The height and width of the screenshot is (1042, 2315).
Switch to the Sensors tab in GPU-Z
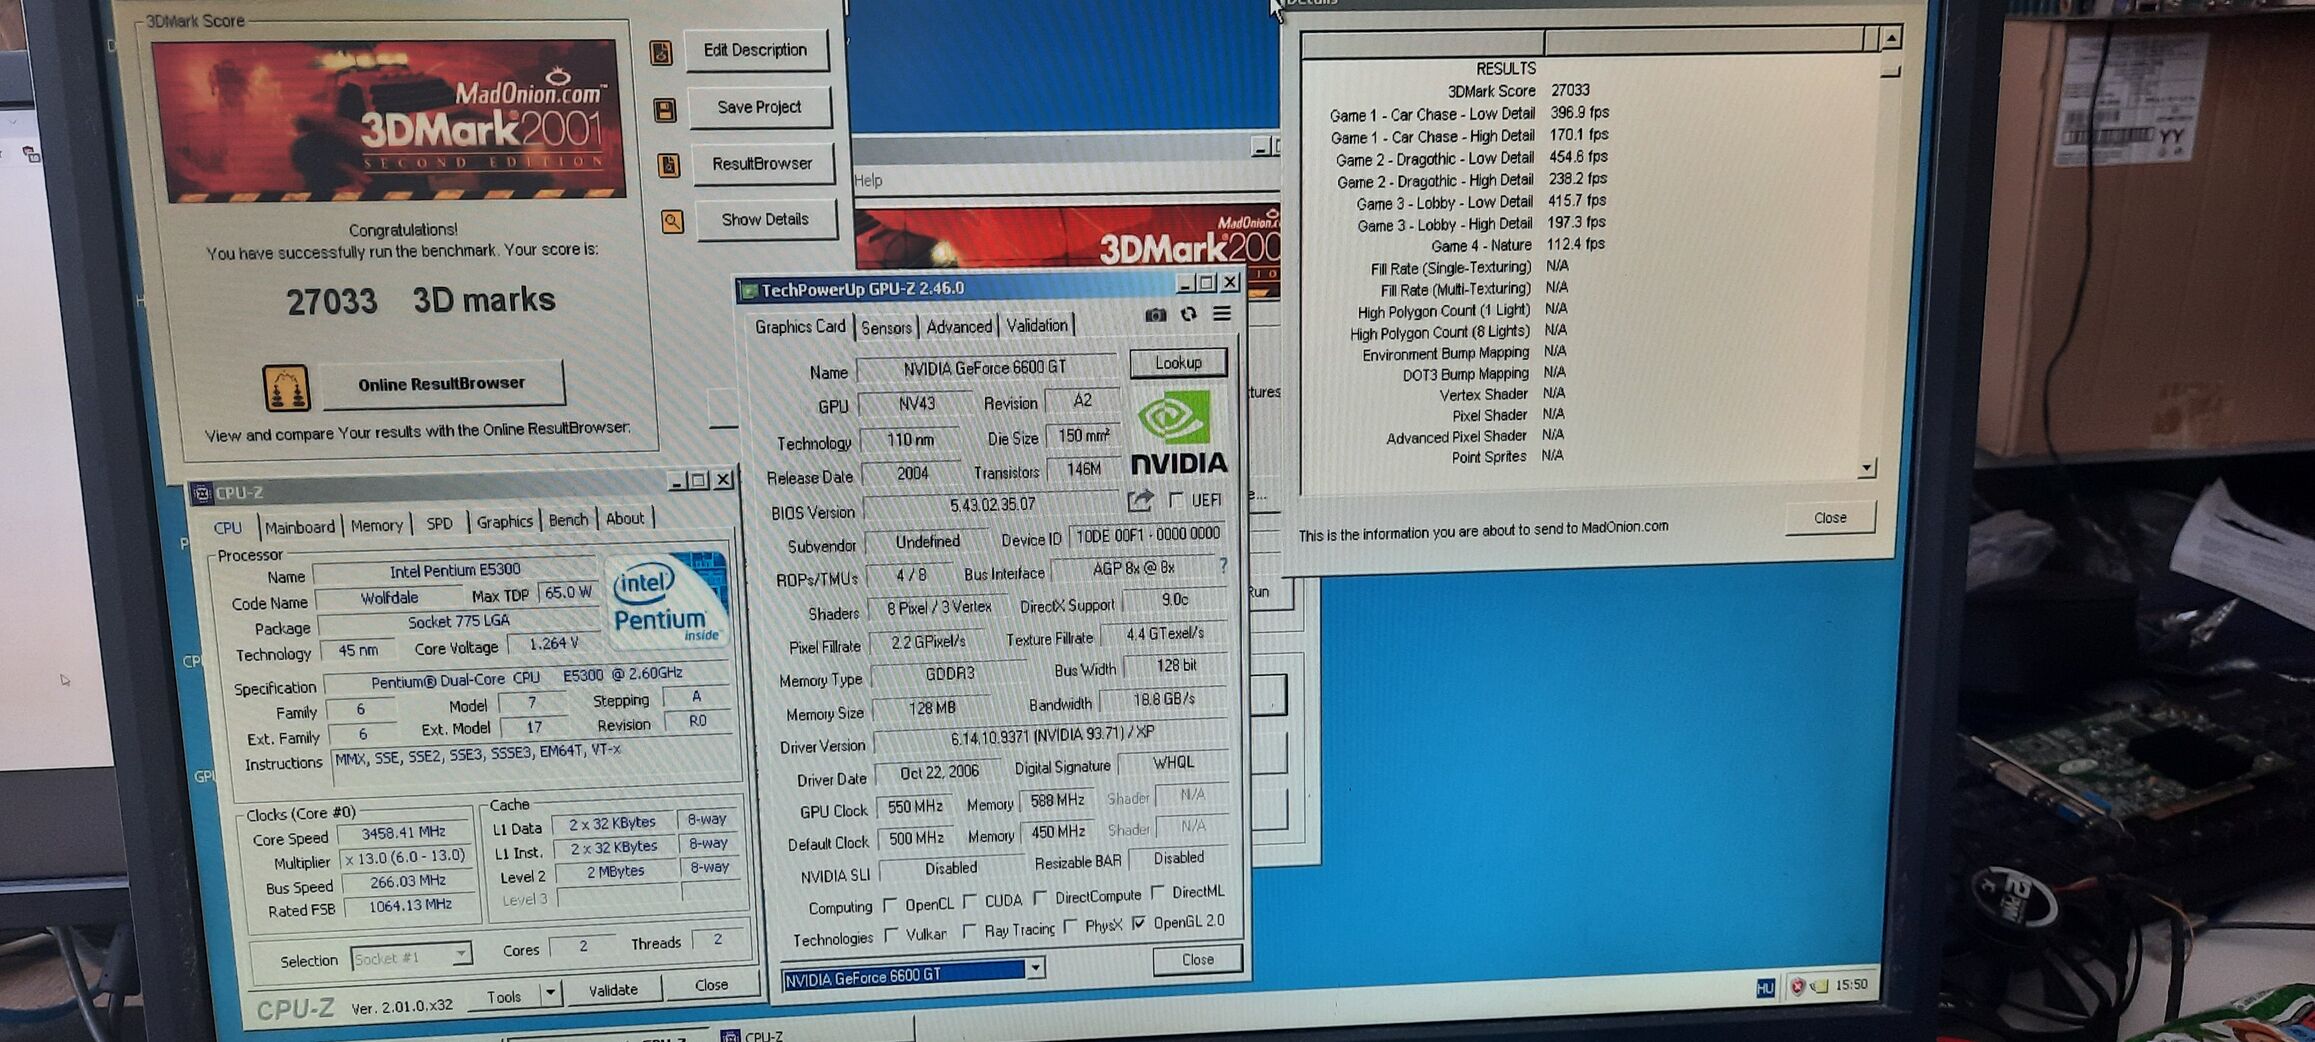pyautogui.click(x=886, y=328)
